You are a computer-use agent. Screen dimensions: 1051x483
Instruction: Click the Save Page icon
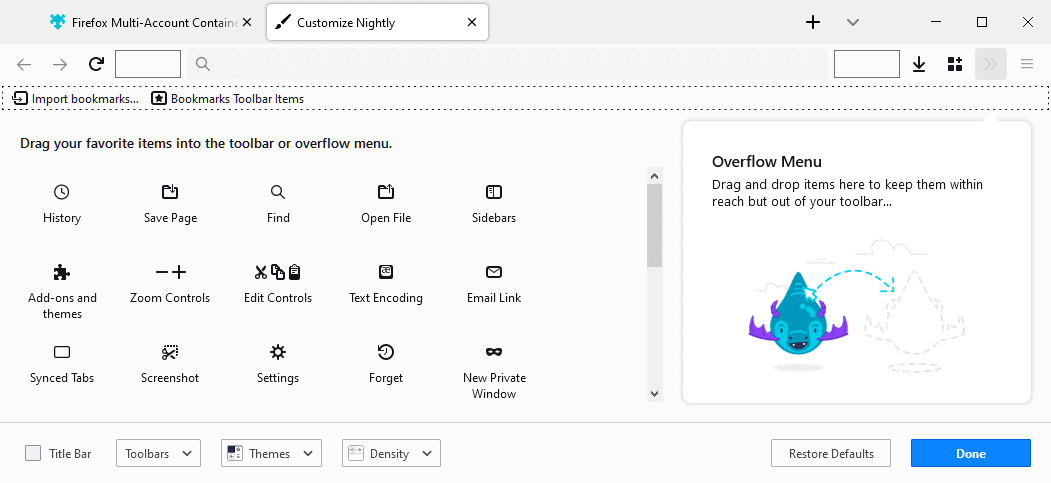tap(170, 192)
